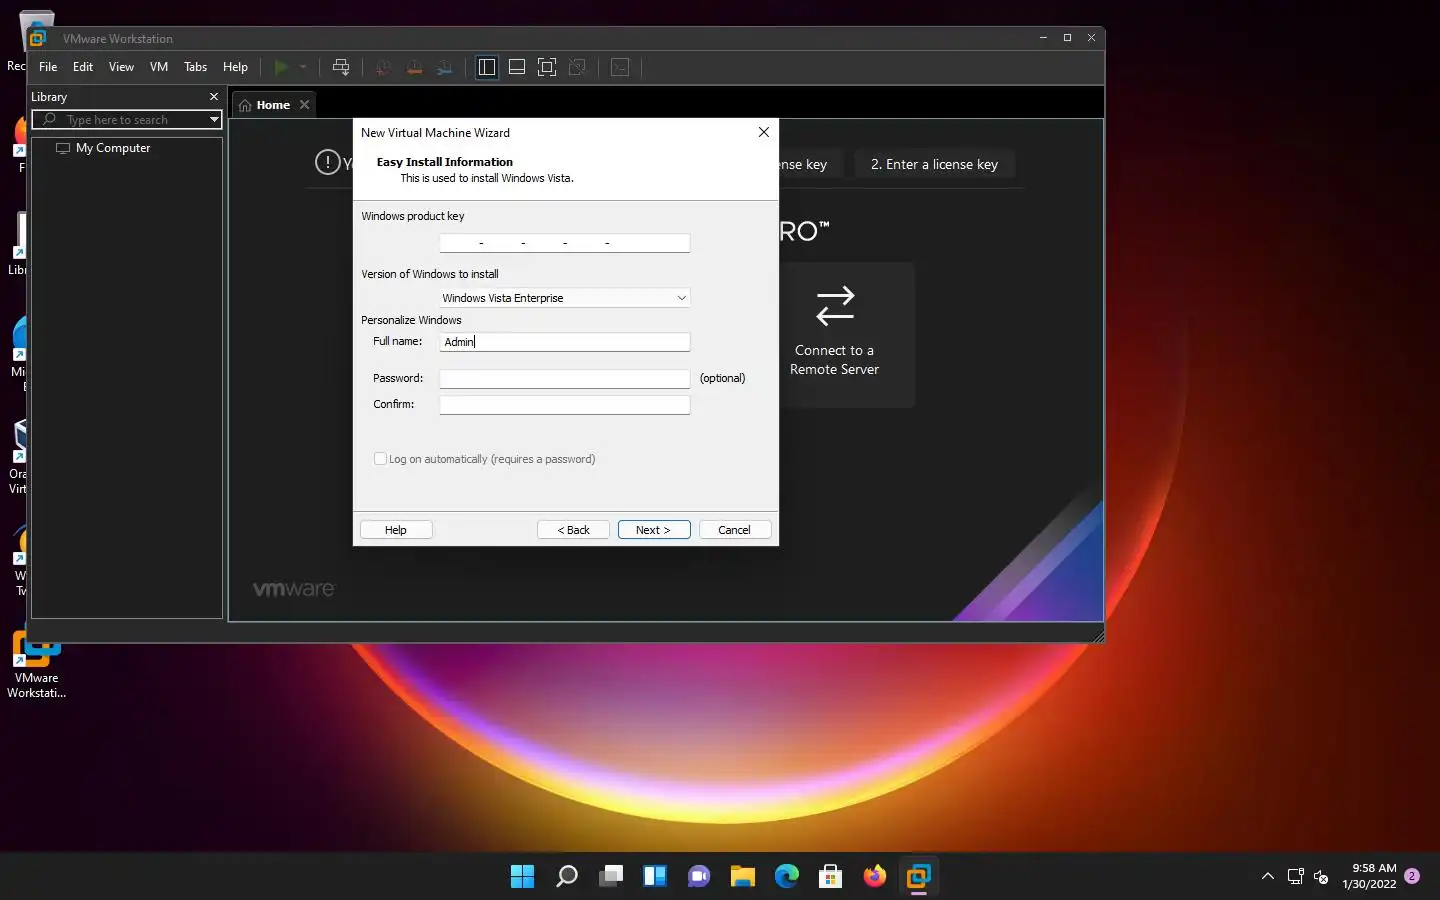The image size is (1440, 900).
Task: Click VMware Workstation taskbar icon
Action: pyautogui.click(x=919, y=877)
